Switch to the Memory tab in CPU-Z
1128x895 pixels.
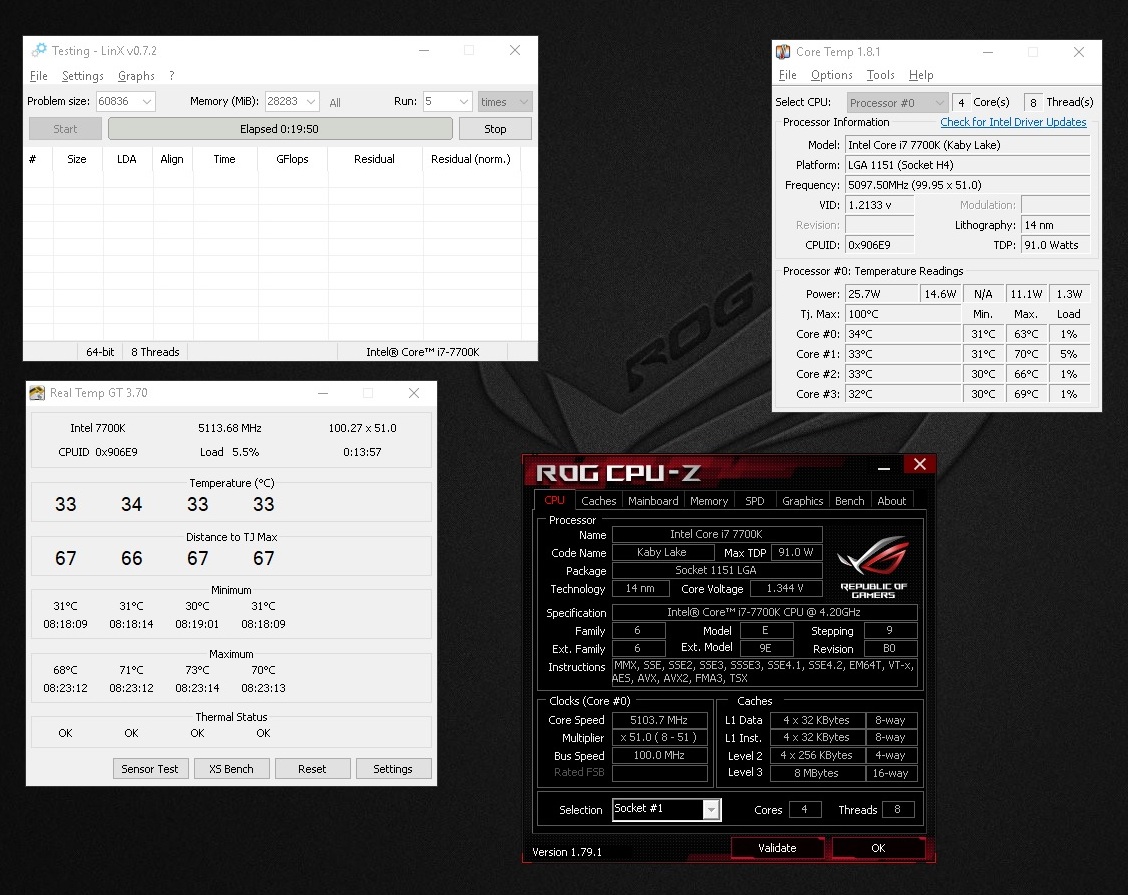(709, 501)
